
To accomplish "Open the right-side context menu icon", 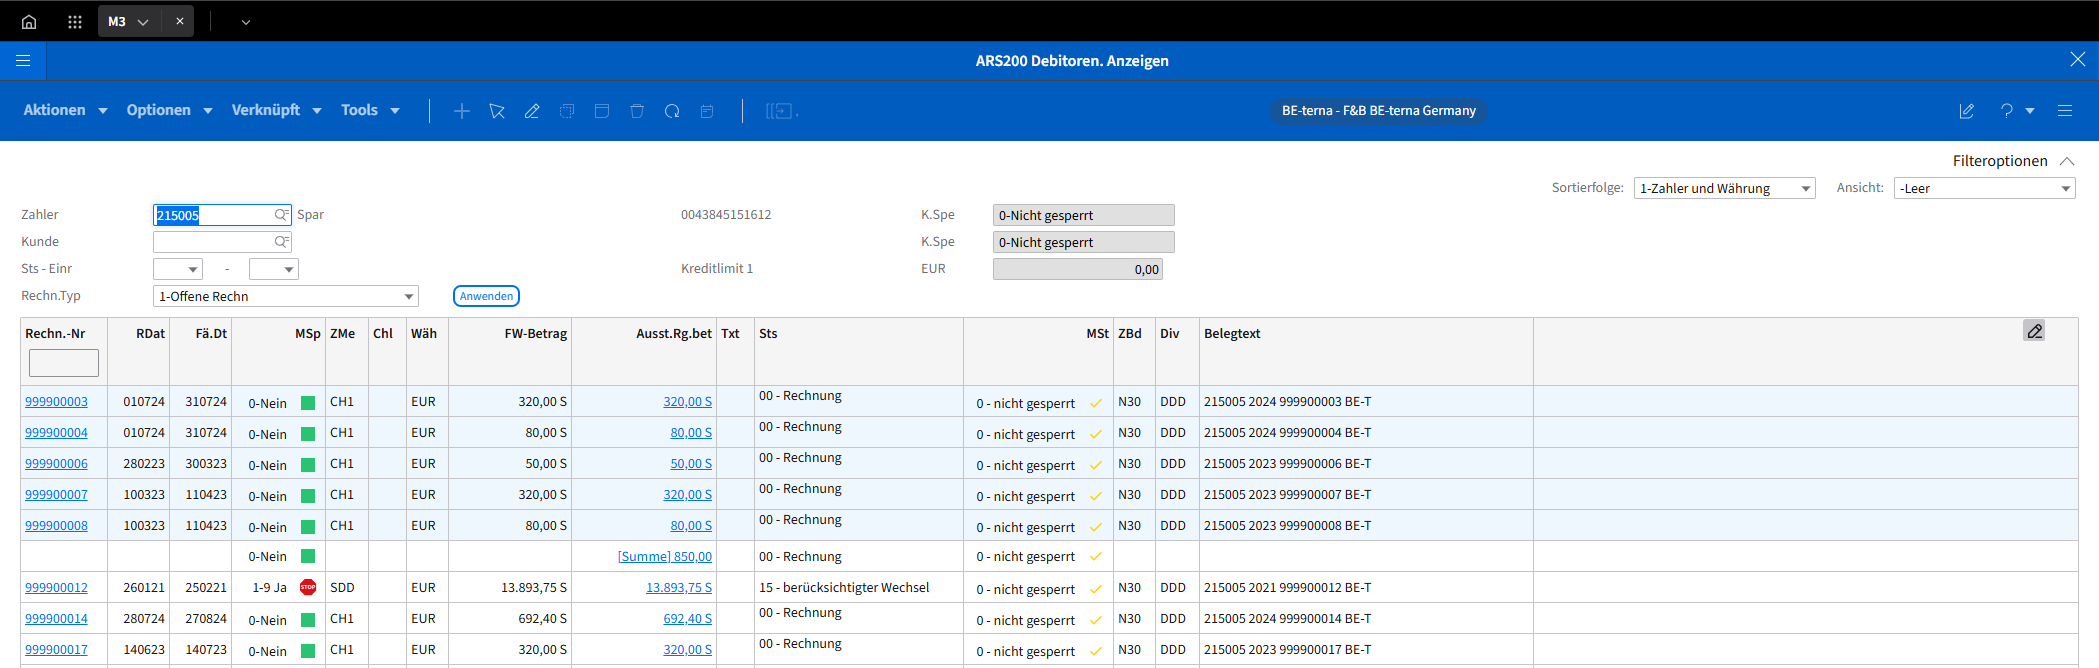I will pos(2065,111).
